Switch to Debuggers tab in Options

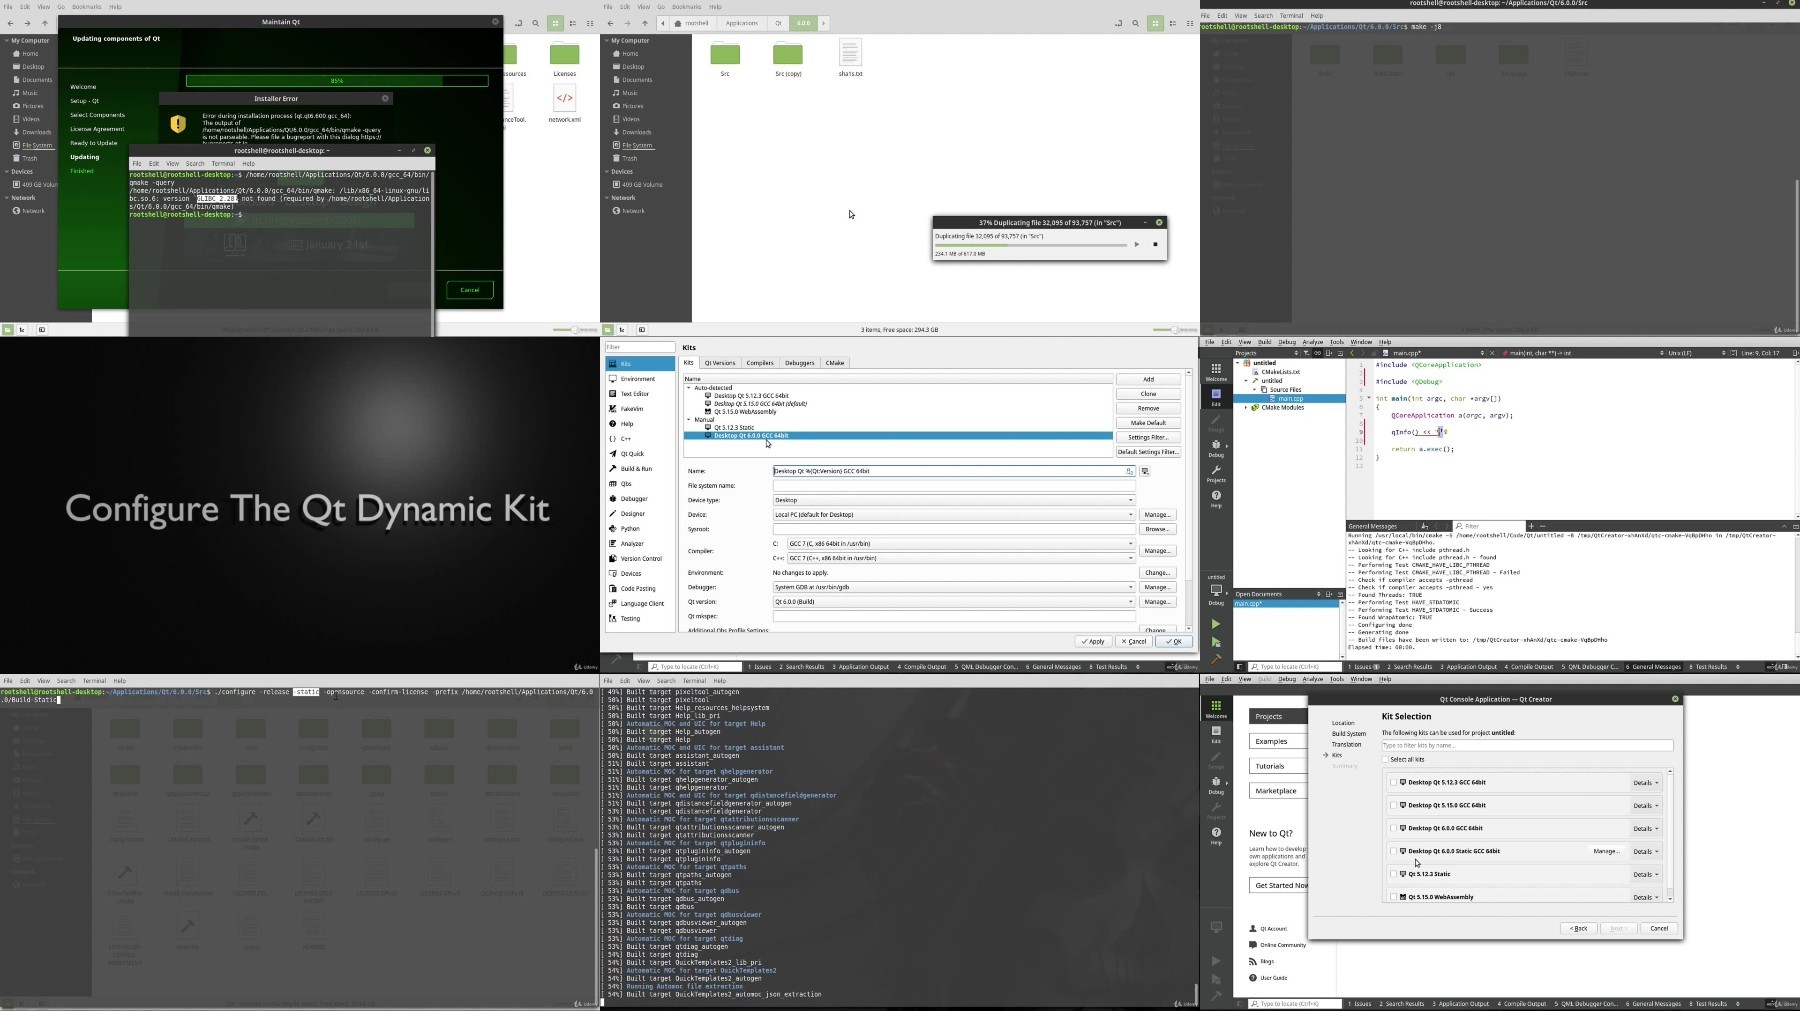click(800, 363)
